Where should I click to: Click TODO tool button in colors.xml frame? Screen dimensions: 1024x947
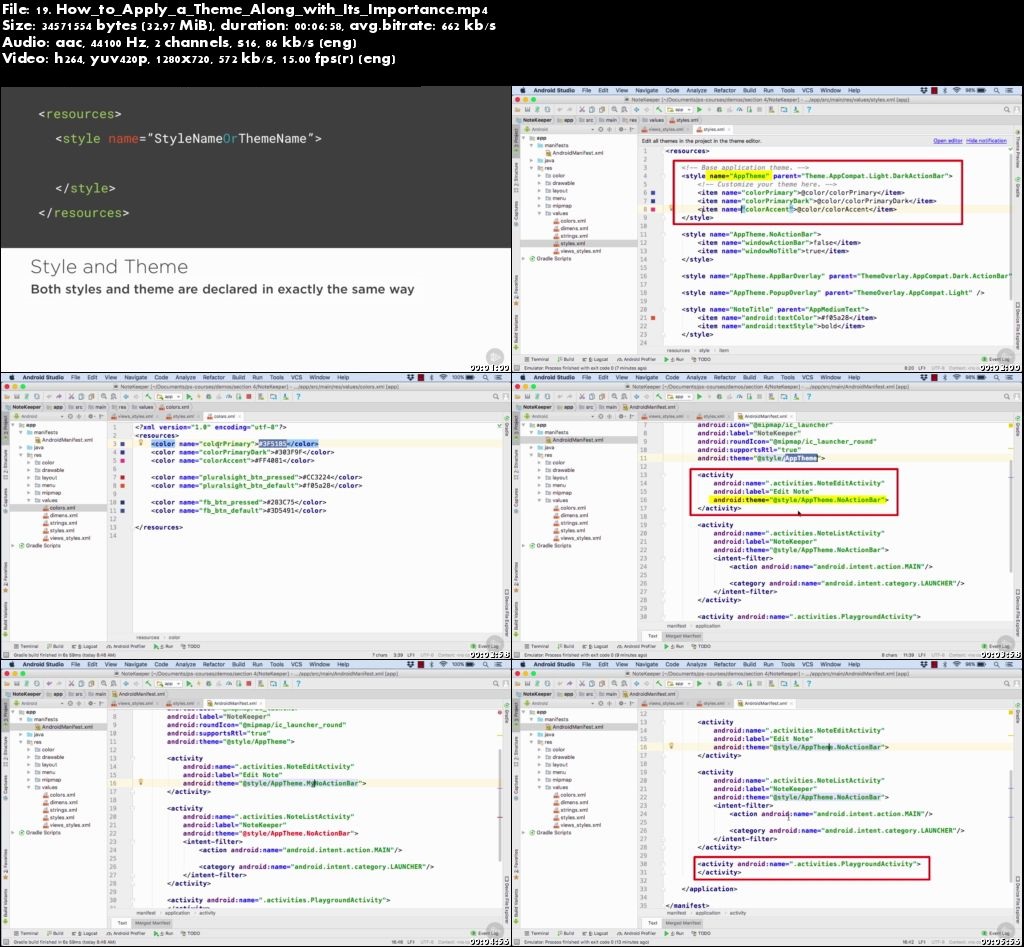[191, 646]
